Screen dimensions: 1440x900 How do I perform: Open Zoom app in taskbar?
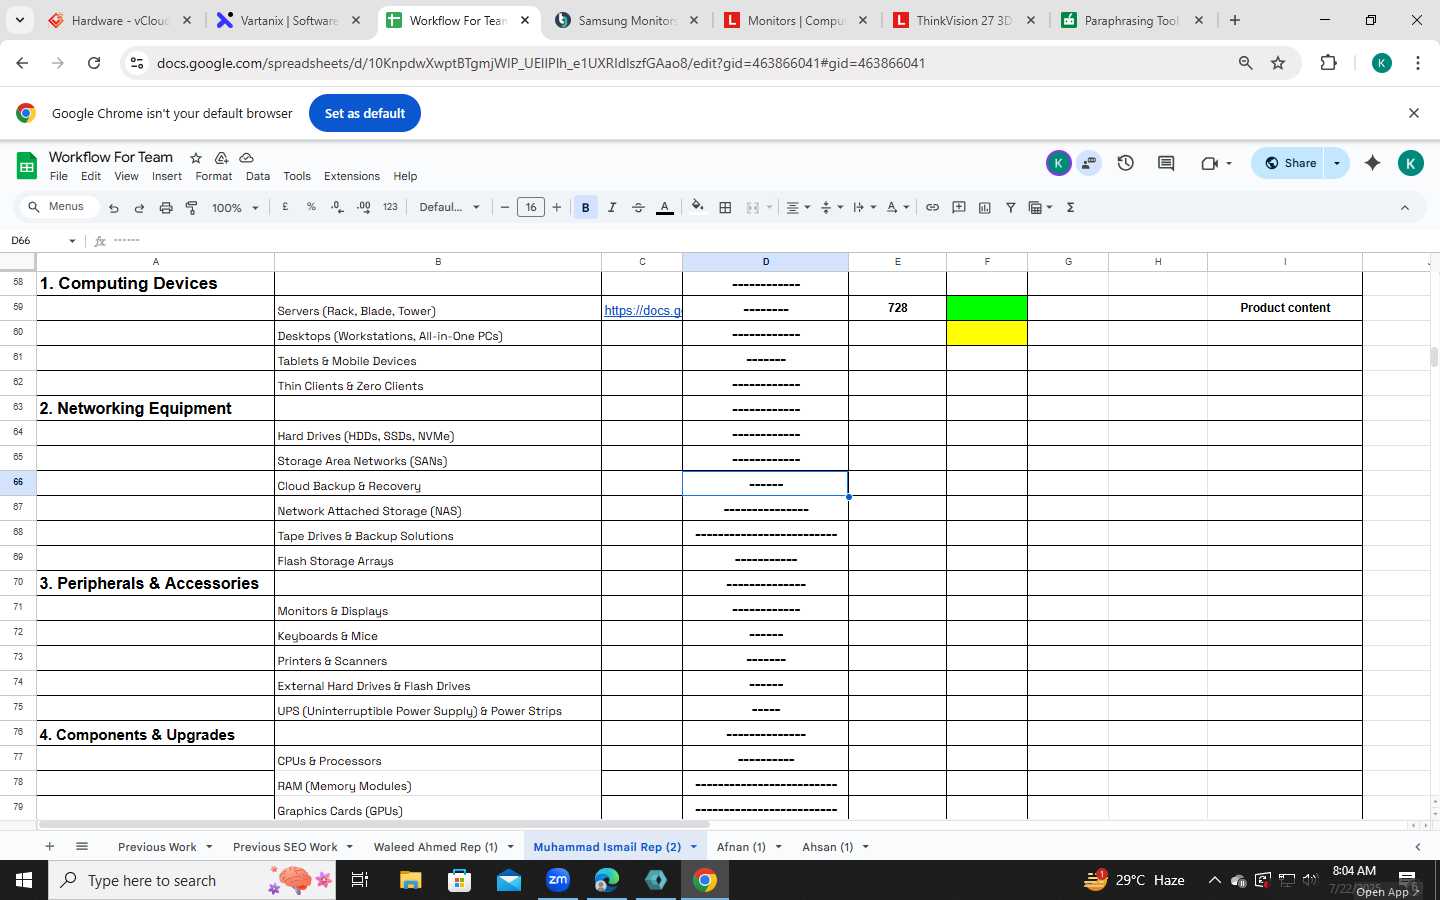558,880
